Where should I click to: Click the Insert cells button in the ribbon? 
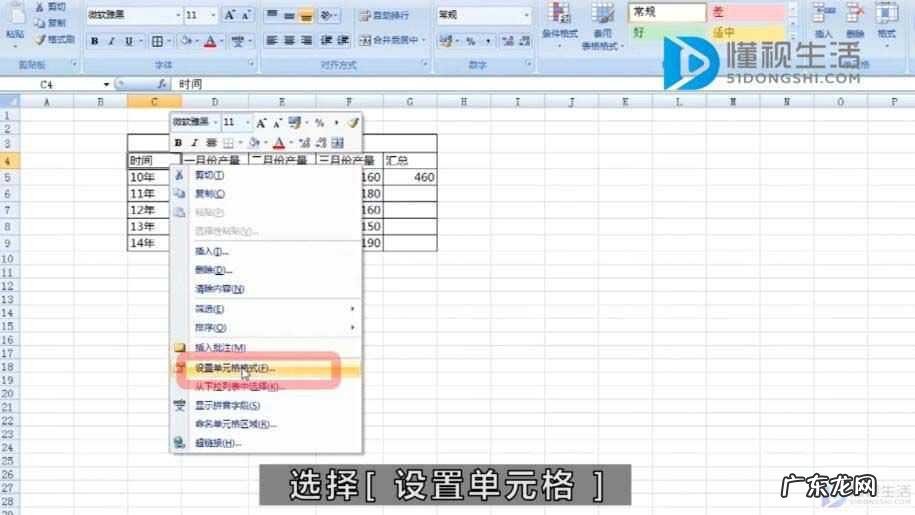pyautogui.click(x=823, y=21)
